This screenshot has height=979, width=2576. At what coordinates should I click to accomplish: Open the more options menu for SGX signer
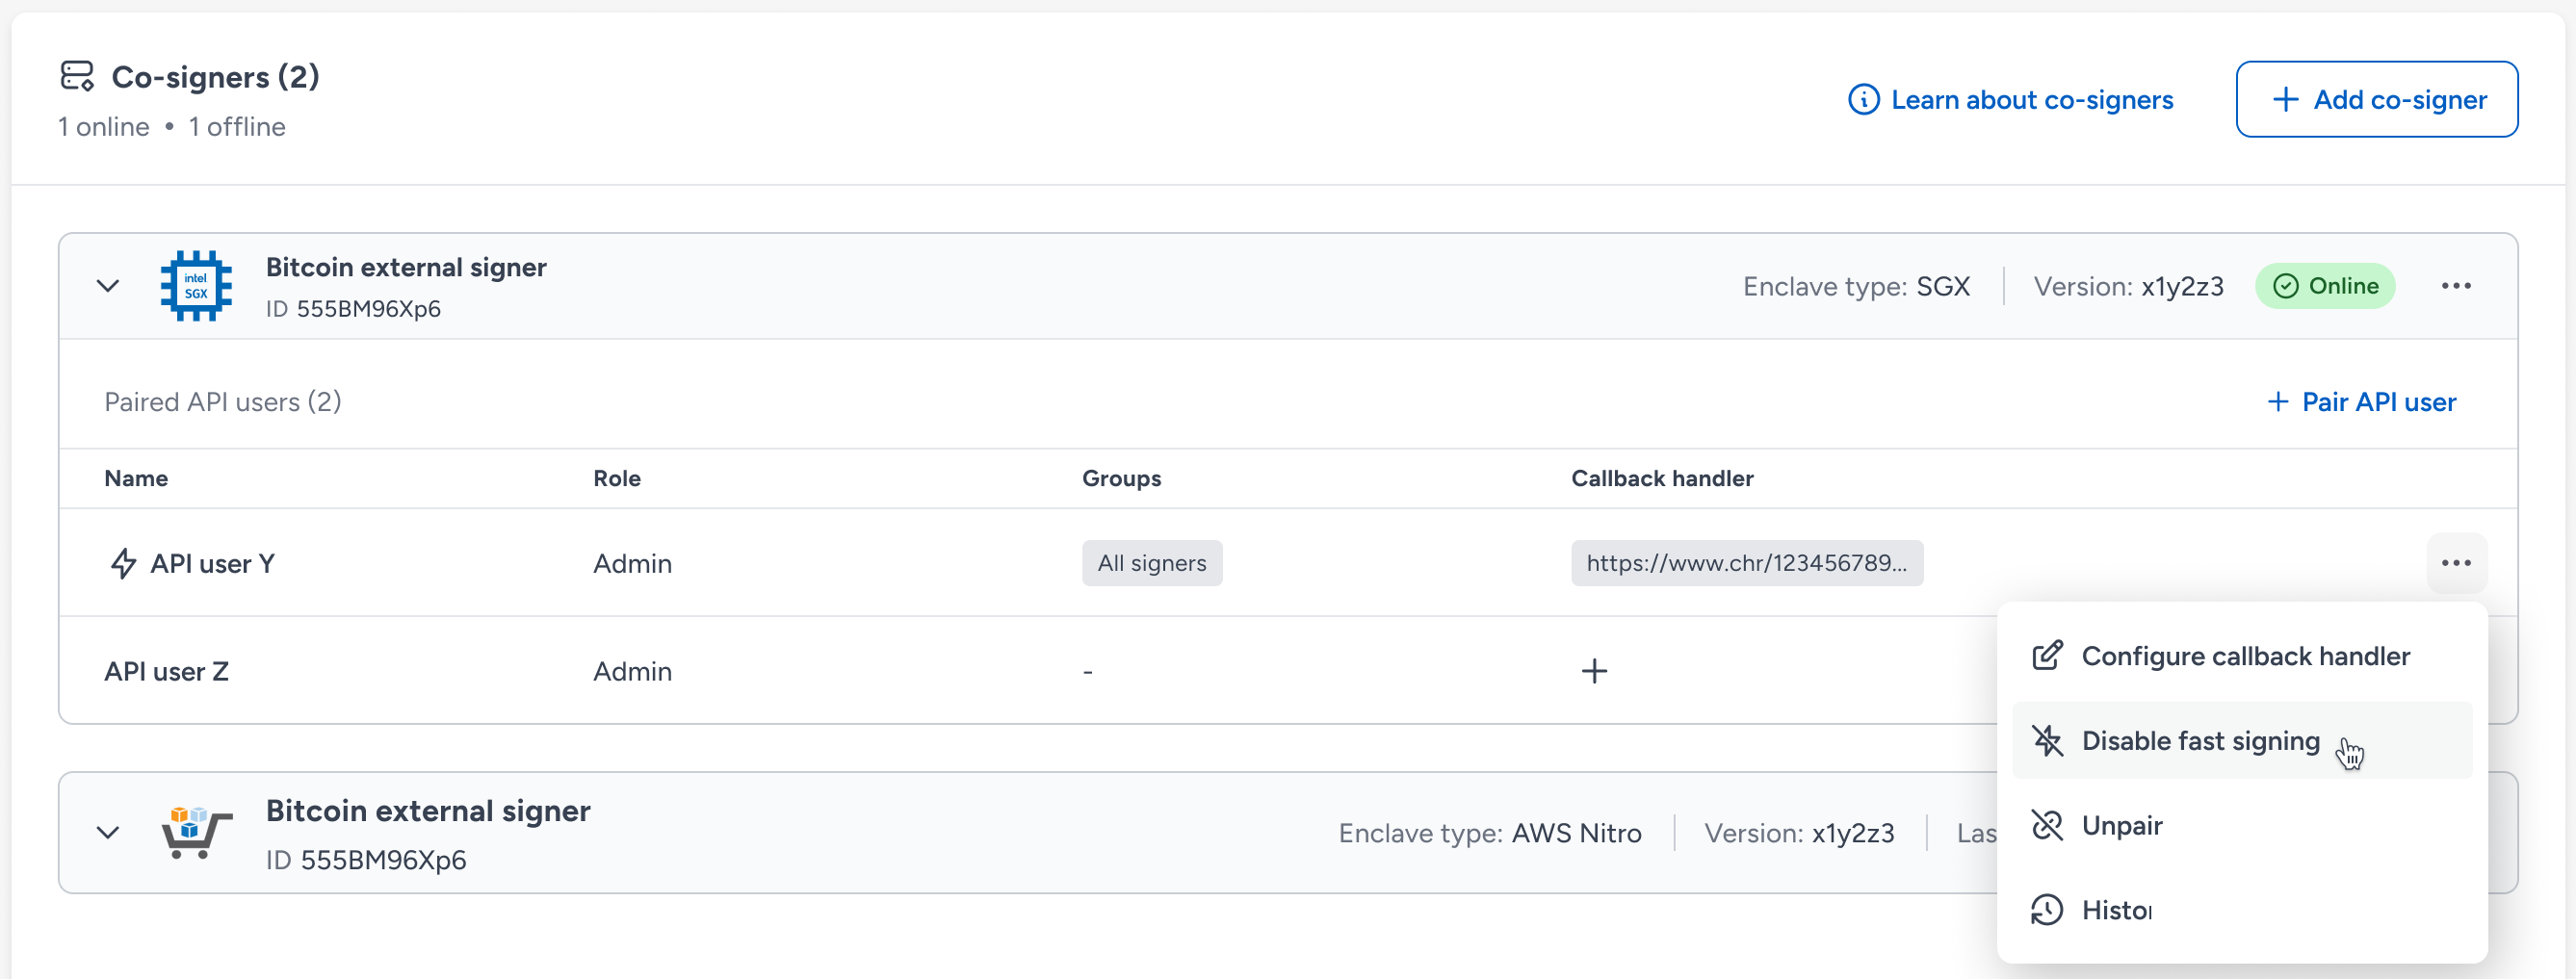(2455, 286)
